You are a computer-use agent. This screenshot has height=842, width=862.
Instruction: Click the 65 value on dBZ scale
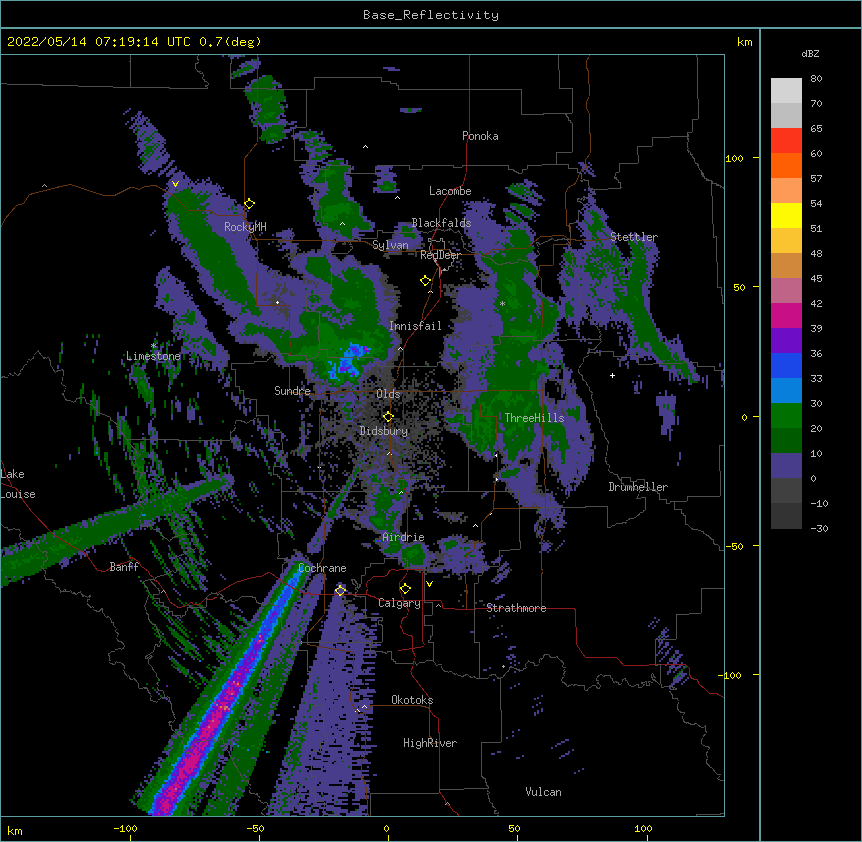tap(816, 129)
